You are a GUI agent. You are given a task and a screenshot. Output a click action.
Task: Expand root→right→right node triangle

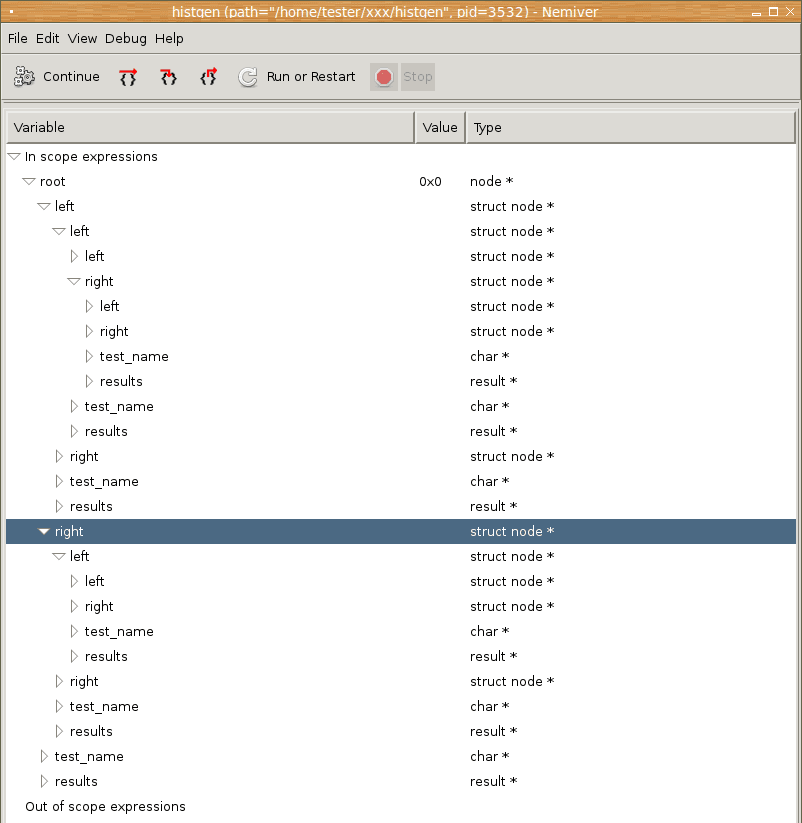click(59, 681)
